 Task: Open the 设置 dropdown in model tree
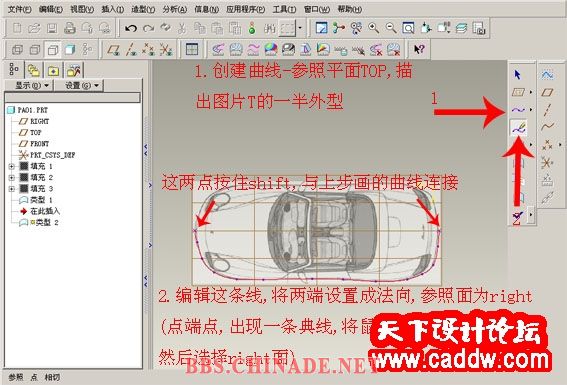(x=80, y=86)
